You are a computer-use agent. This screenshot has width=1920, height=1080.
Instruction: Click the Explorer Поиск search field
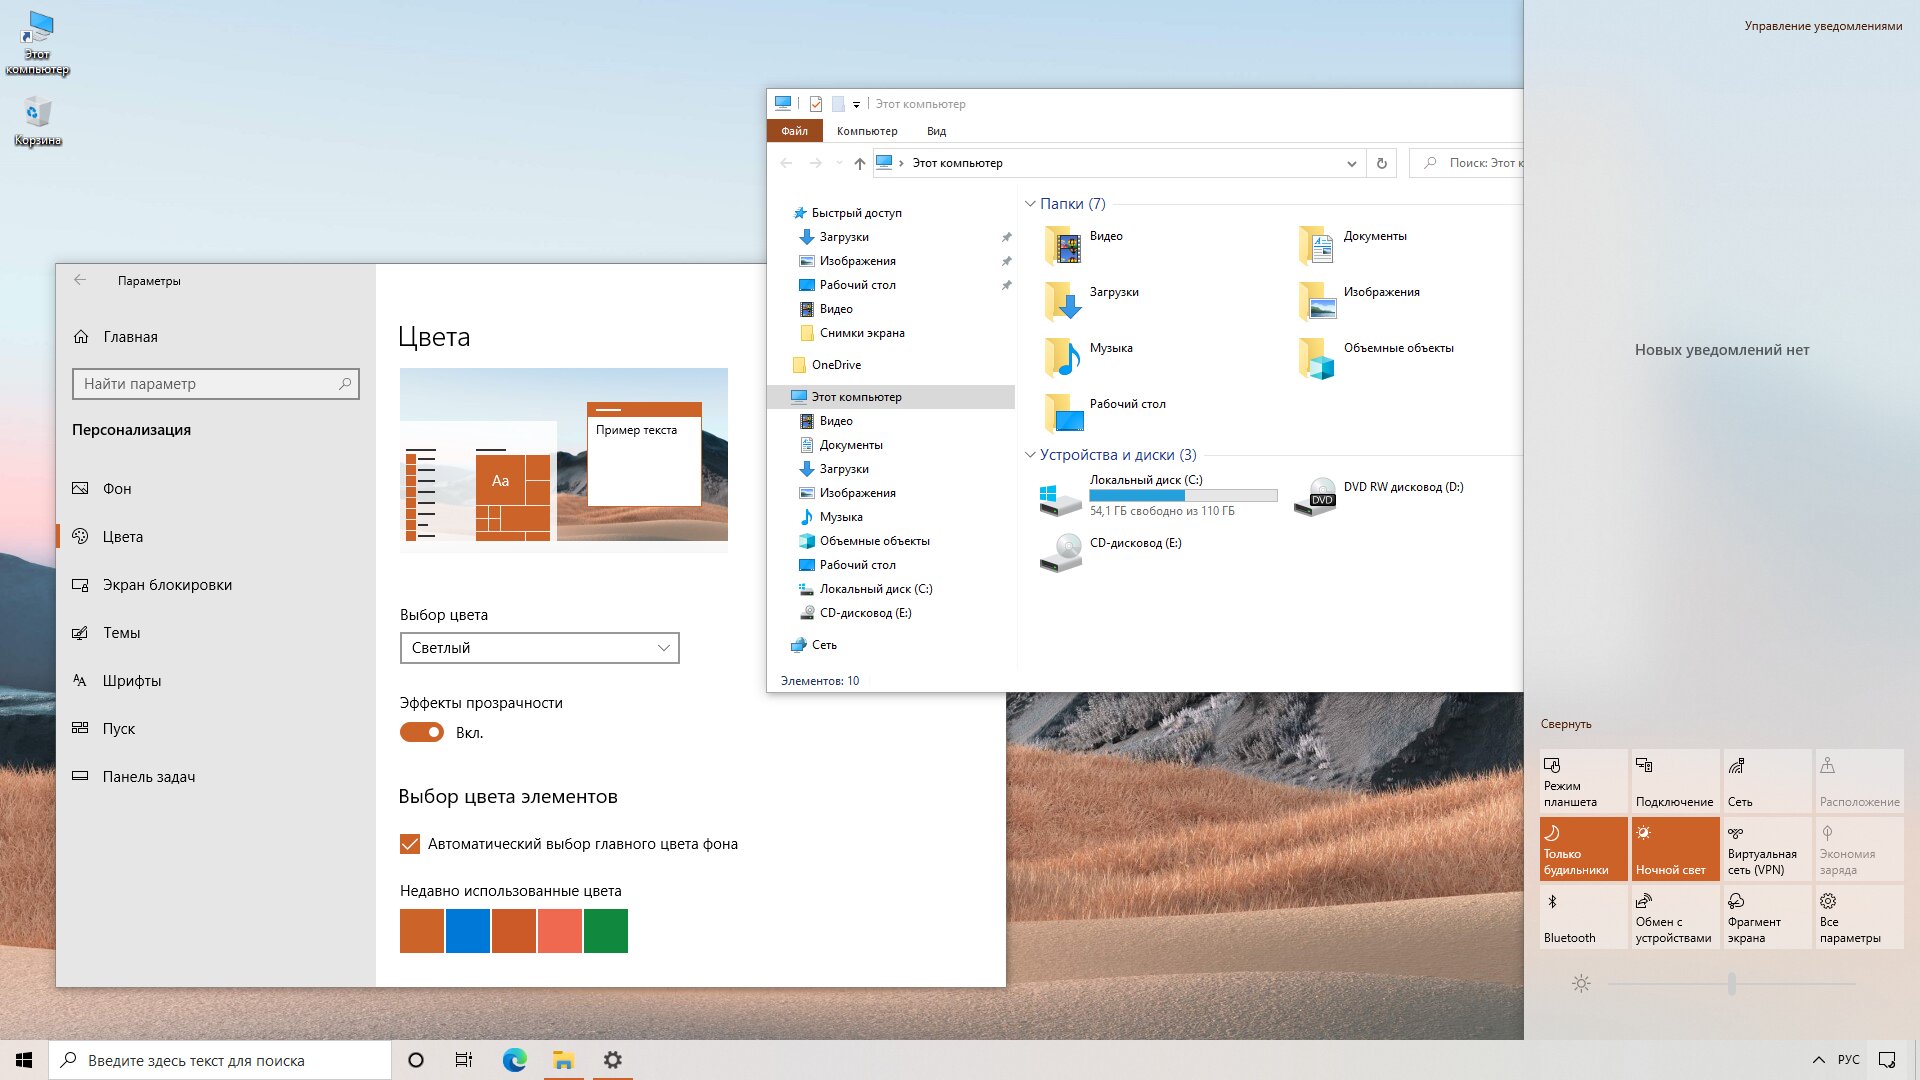1466,163
